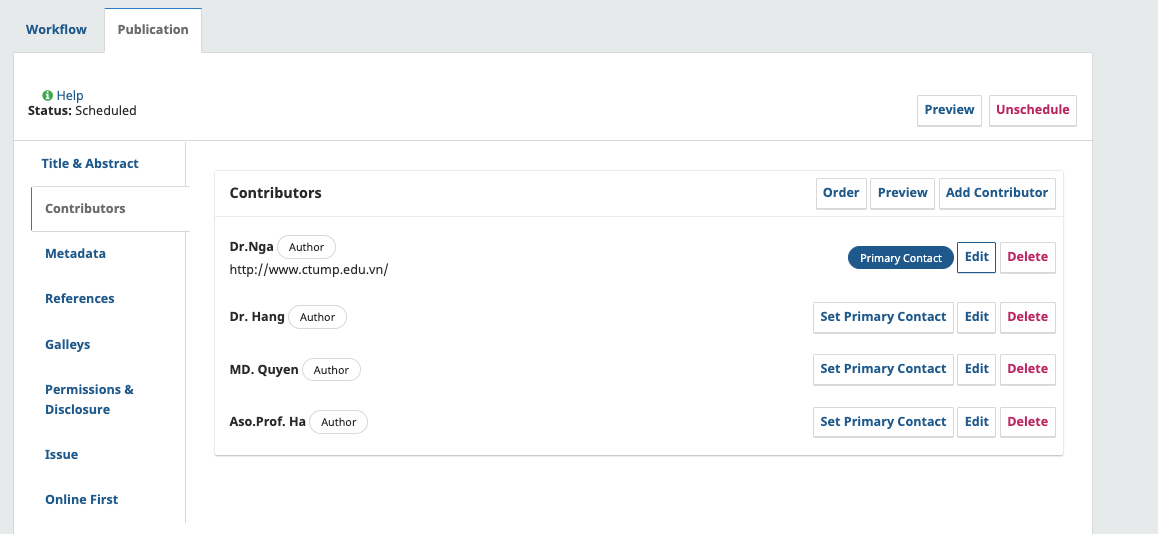Click the green Help info icon
1158x534 pixels.
(47, 96)
